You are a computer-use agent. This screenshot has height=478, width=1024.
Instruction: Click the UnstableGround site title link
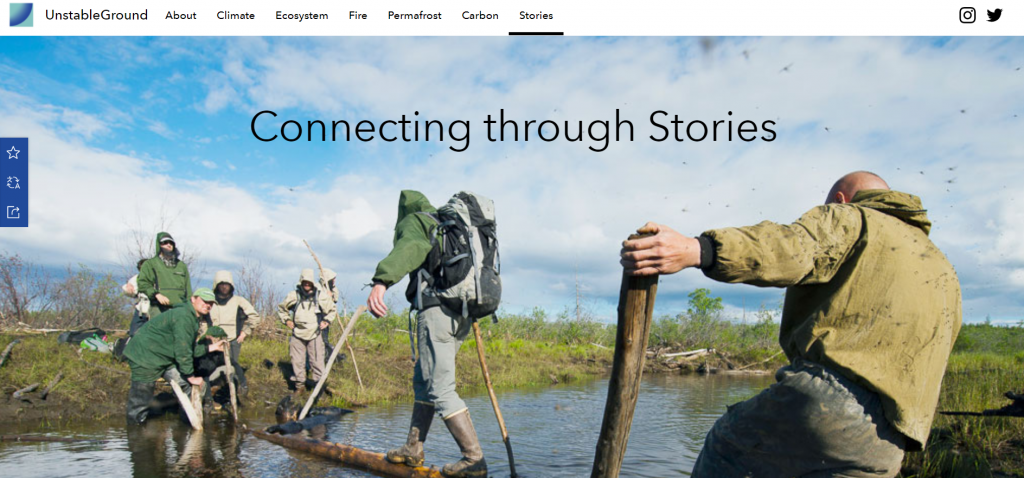[97, 15]
